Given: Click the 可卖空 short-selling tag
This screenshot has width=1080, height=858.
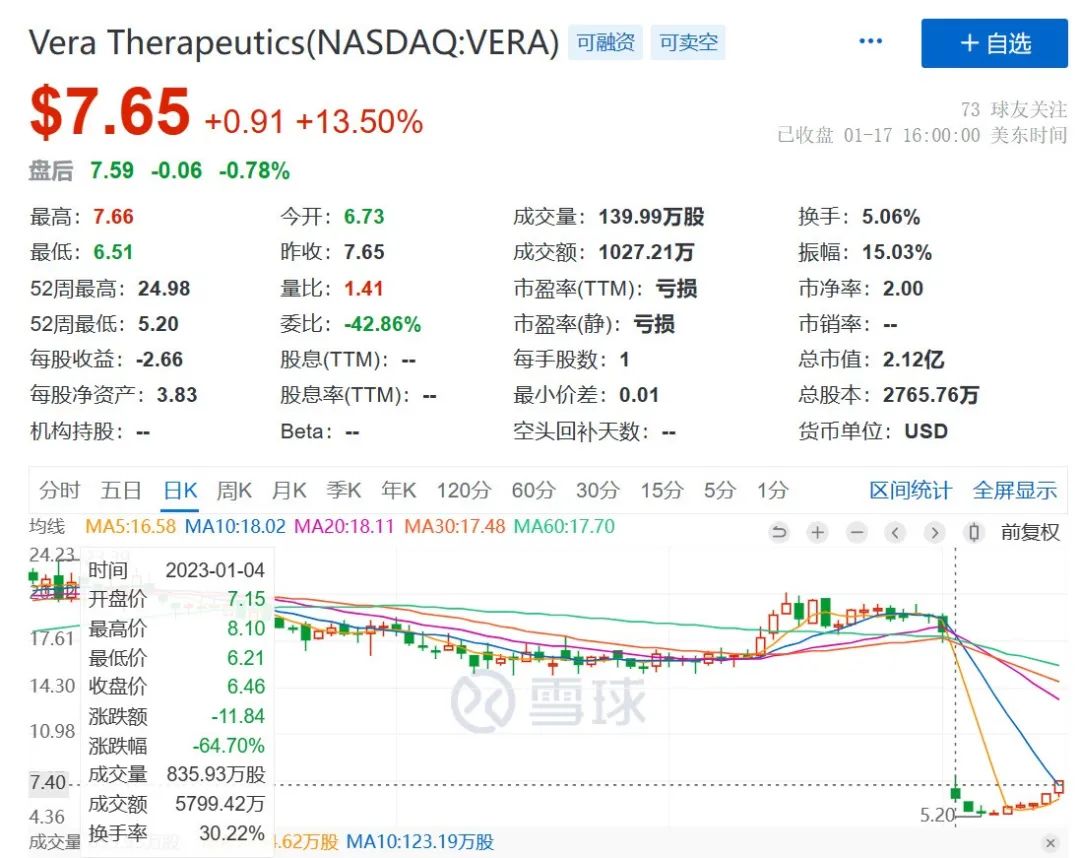Looking at the screenshot, I should coord(688,43).
